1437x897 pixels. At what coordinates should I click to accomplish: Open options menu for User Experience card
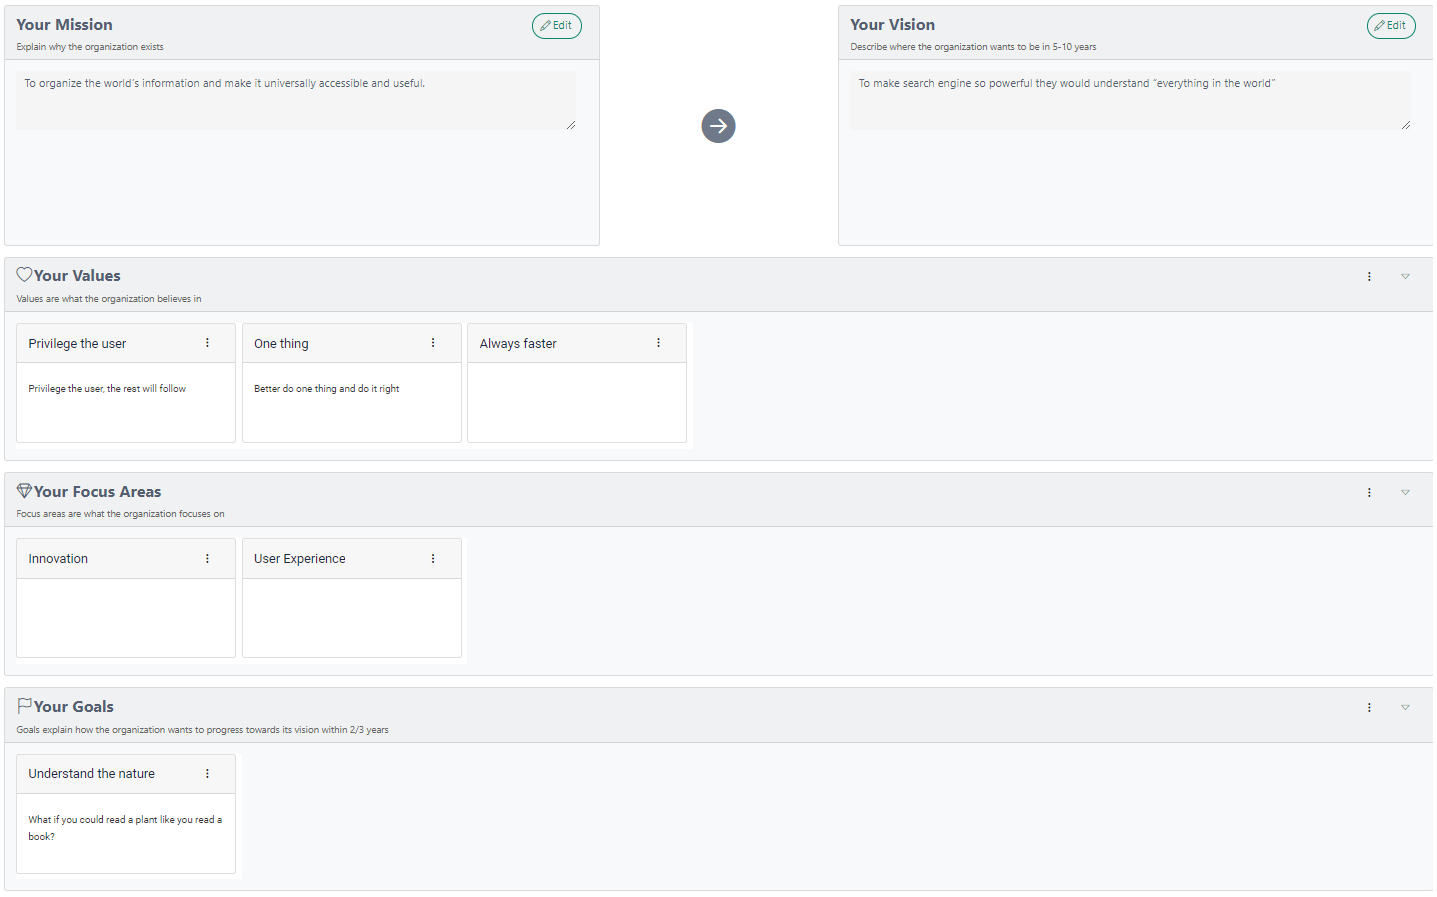433,559
